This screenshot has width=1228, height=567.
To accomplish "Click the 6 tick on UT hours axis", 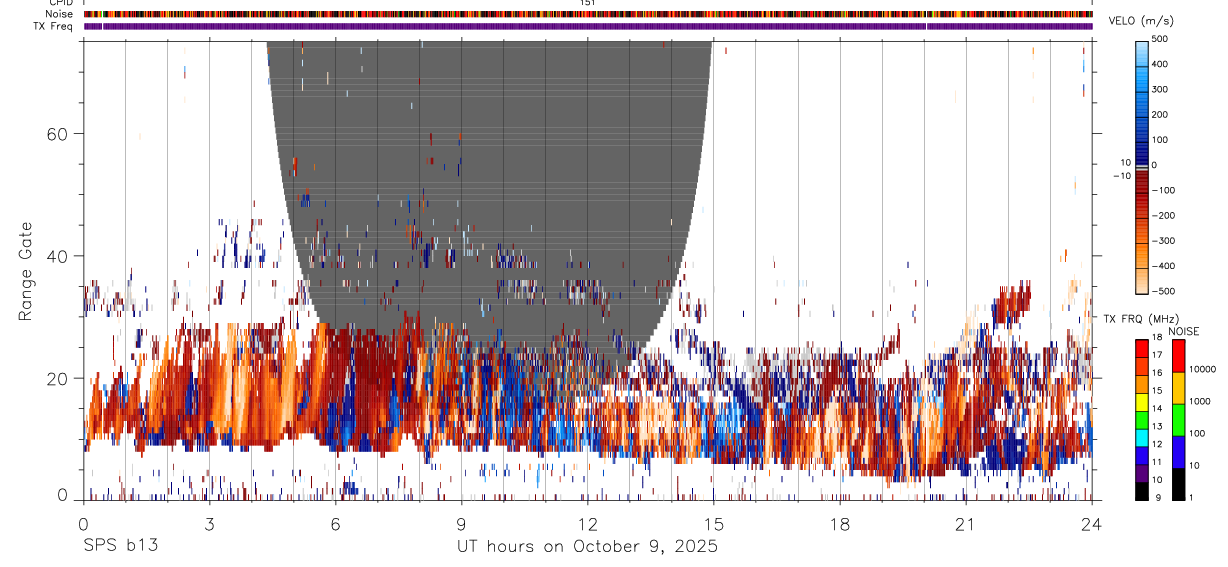I will coord(336,523).
